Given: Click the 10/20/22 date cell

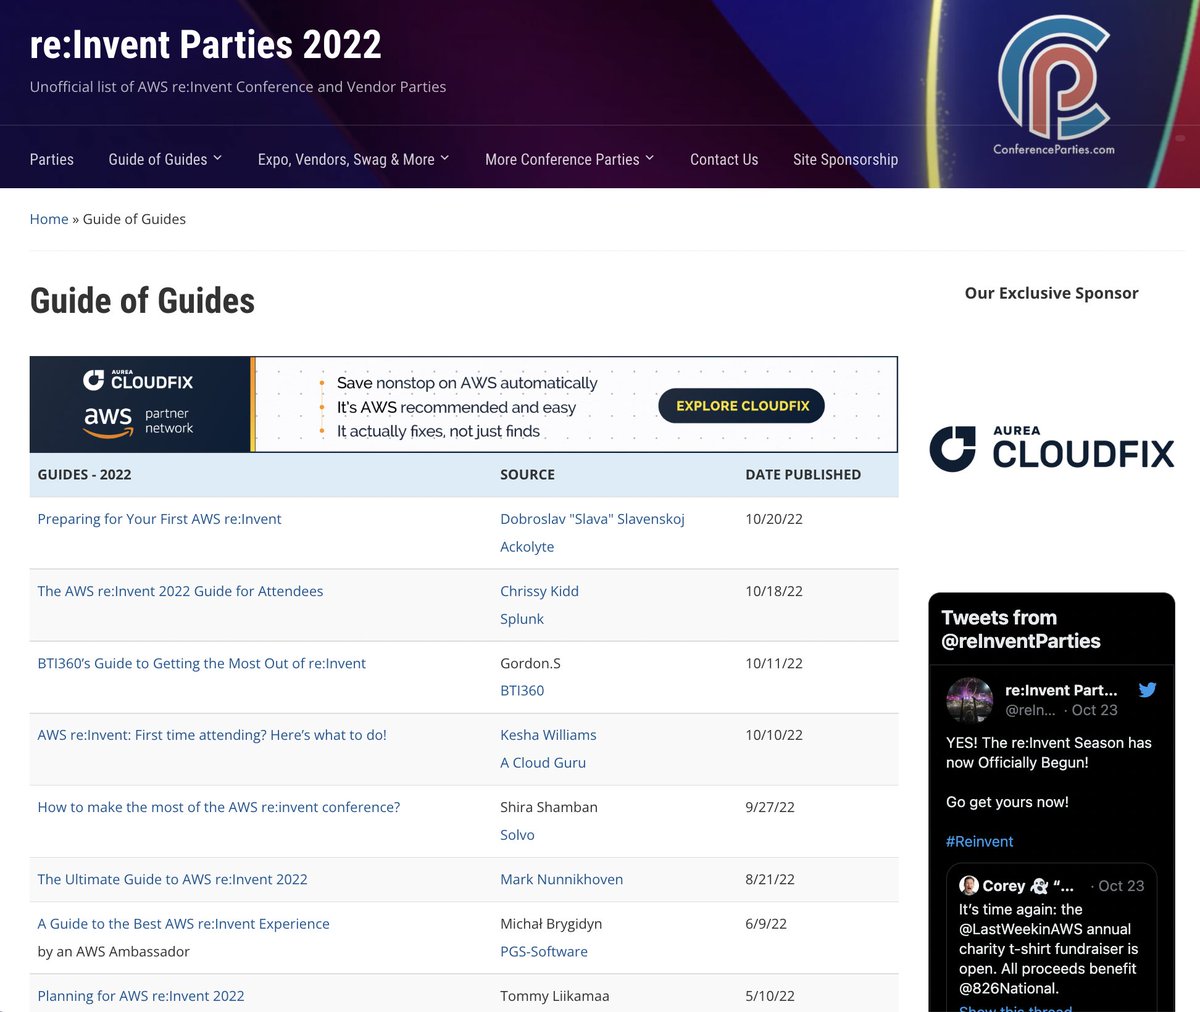Looking at the screenshot, I should pos(774,519).
